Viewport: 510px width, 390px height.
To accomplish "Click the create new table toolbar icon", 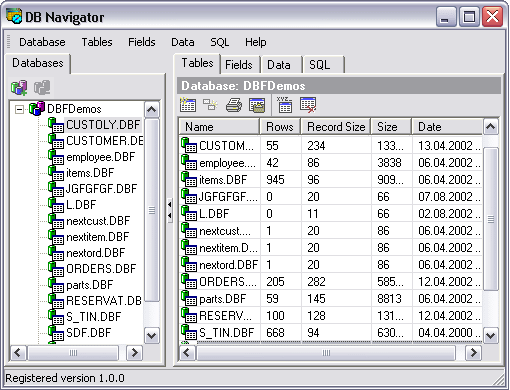I will point(188,105).
